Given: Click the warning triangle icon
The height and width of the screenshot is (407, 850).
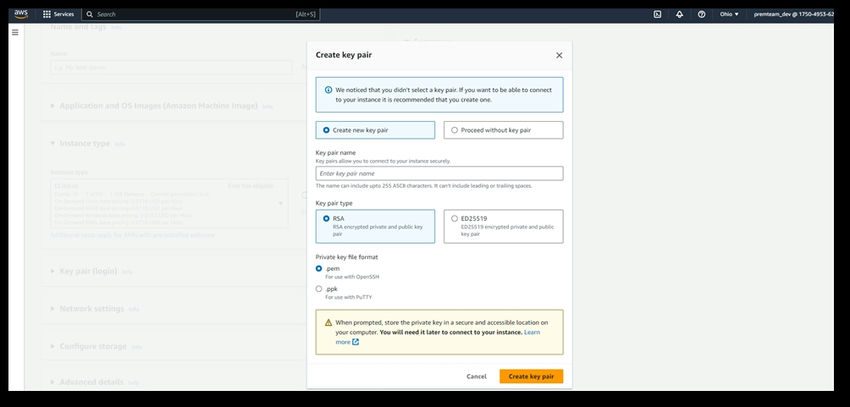Looking at the screenshot, I should (329, 322).
